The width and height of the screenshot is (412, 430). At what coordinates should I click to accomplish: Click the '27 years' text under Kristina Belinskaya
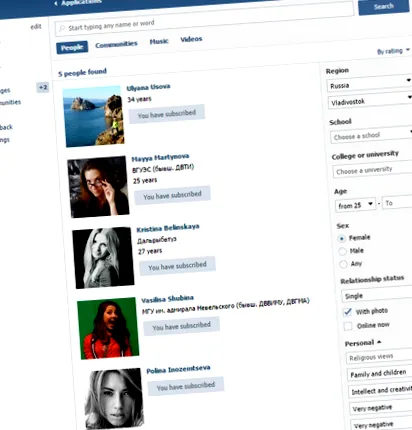(x=150, y=251)
